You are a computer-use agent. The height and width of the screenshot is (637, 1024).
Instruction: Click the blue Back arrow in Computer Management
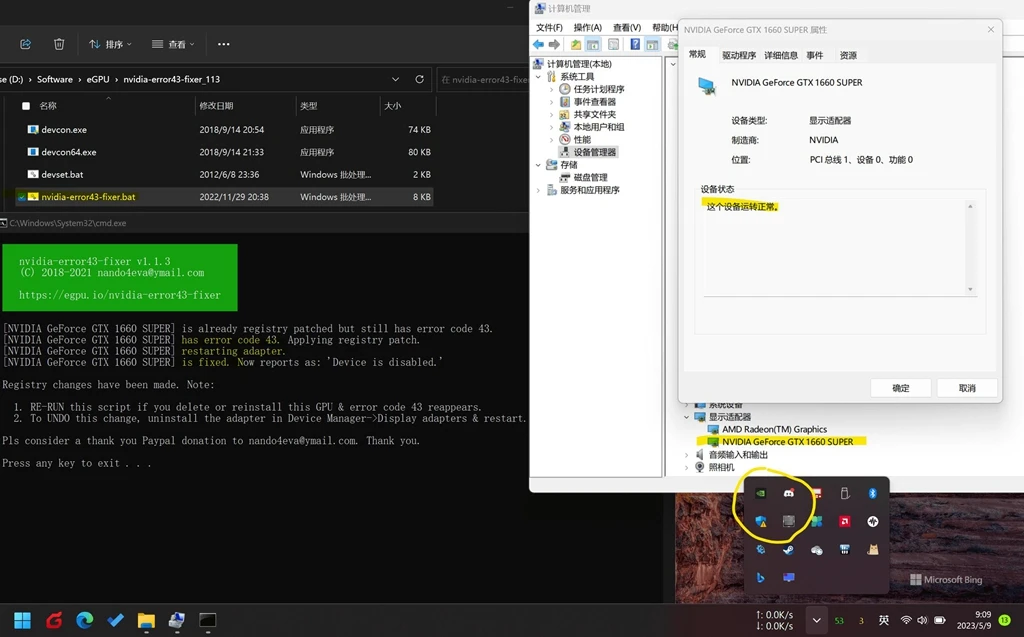[538, 44]
